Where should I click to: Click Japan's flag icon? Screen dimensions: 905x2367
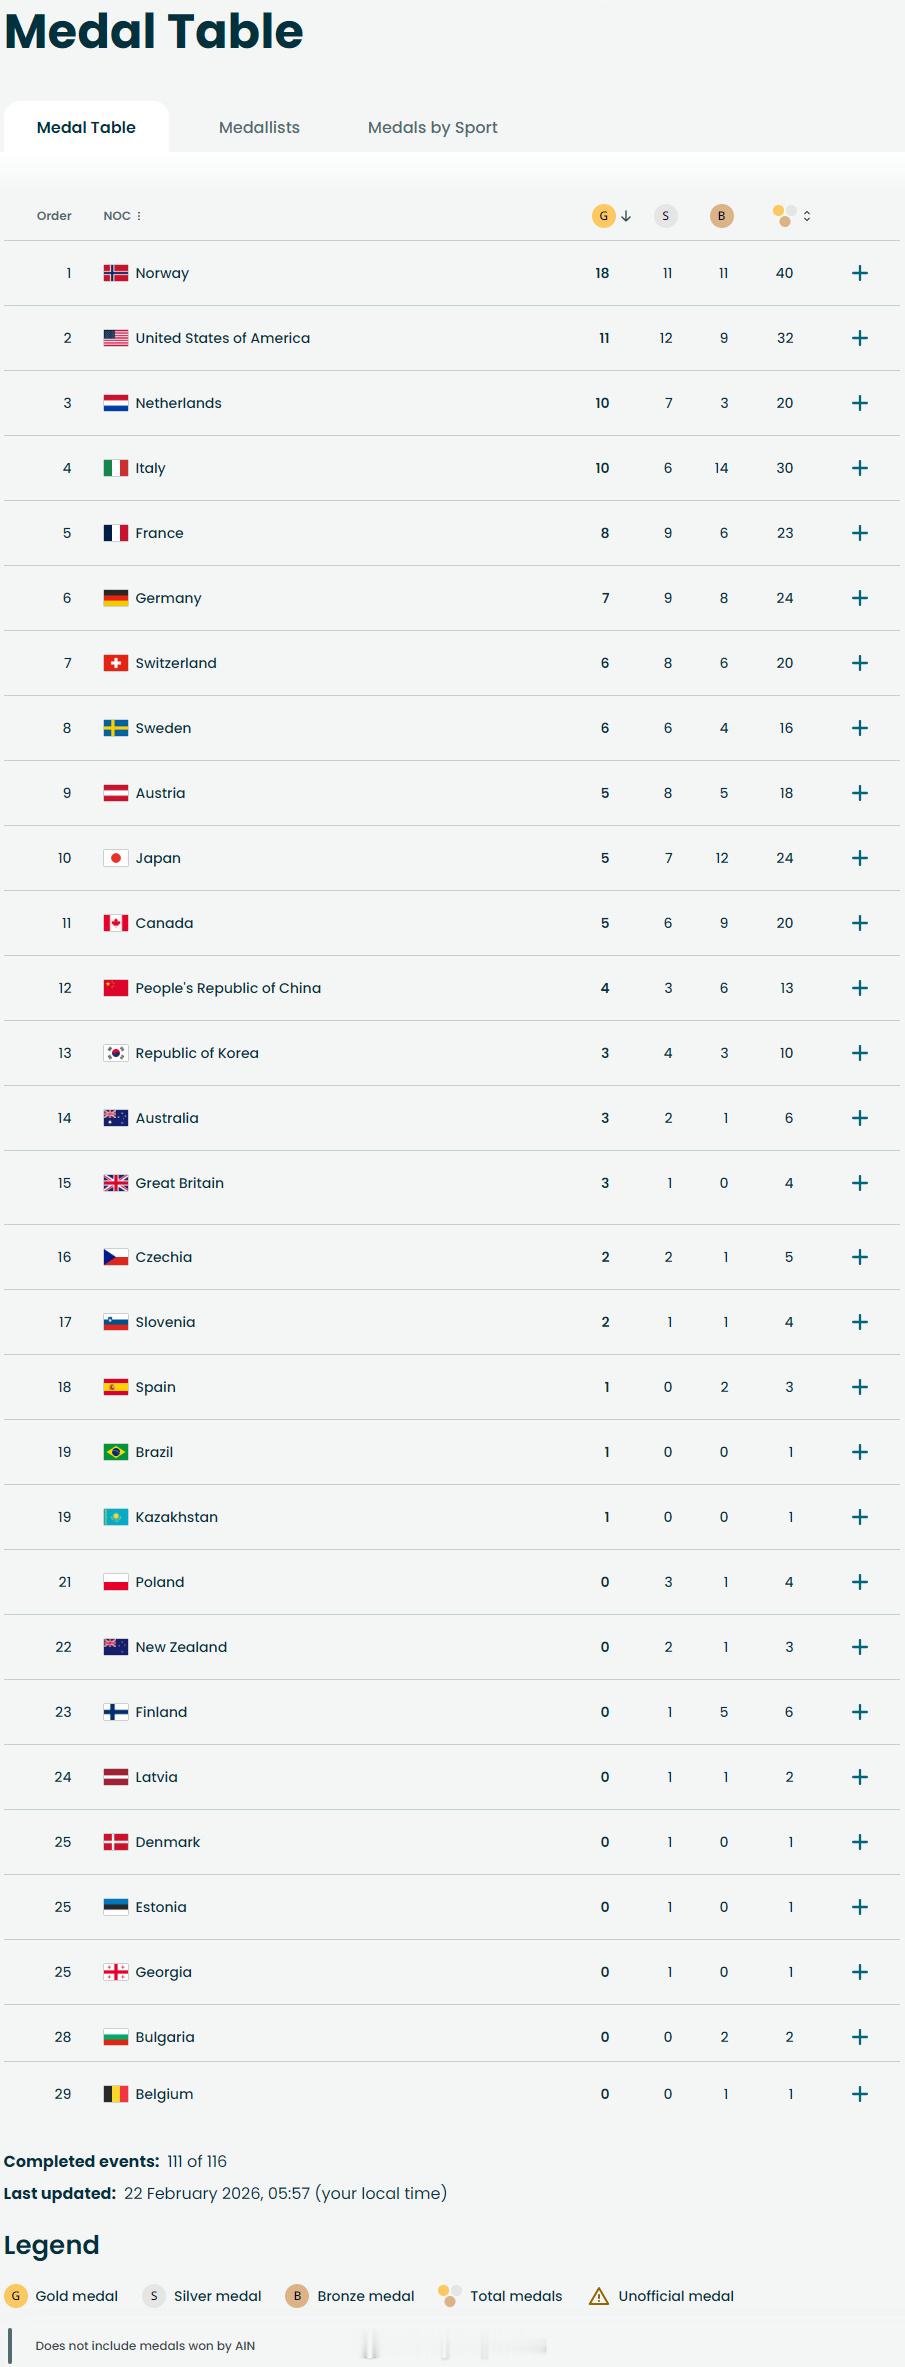click(116, 858)
